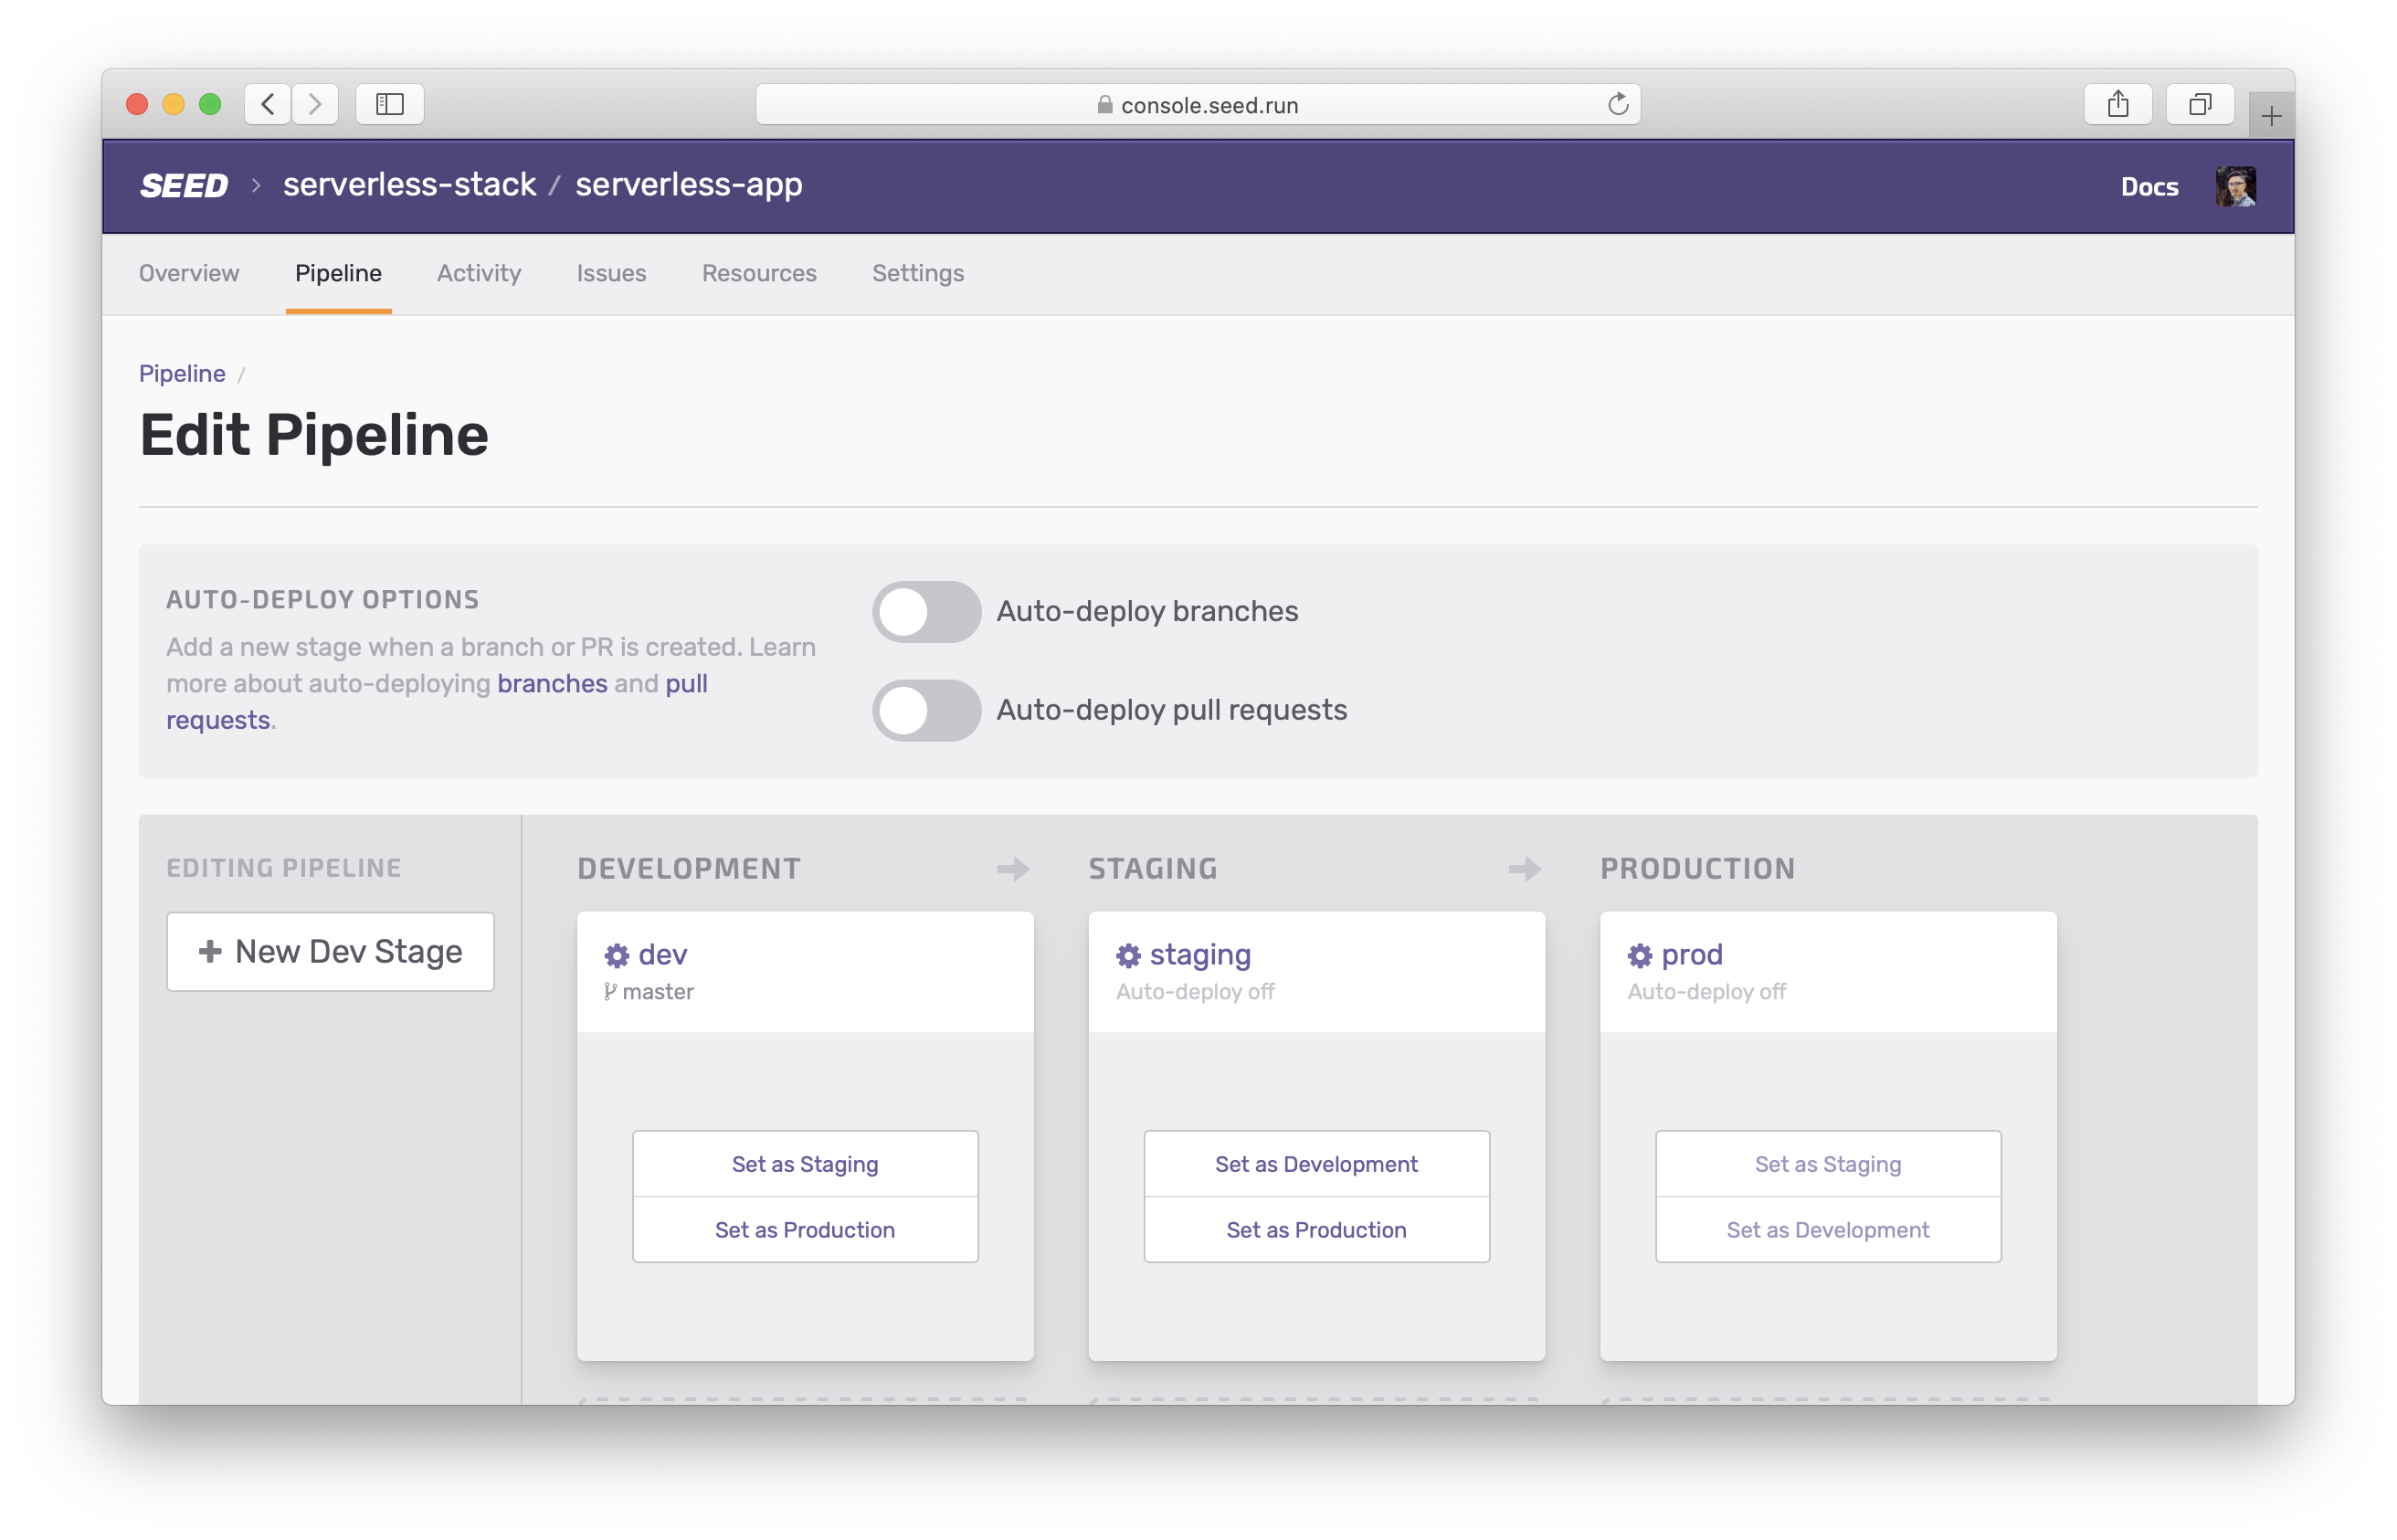Click the lock icon in address bar
The image size is (2397, 1540).
click(x=1105, y=104)
